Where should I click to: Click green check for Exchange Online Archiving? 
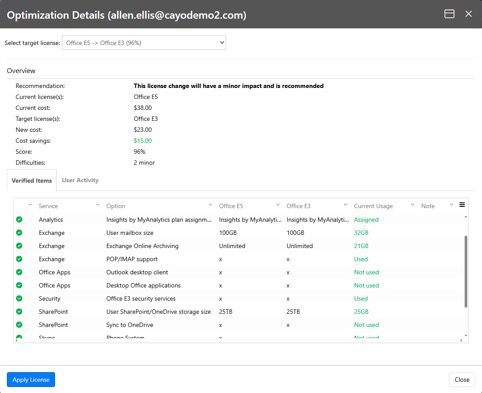(x=19, y=246)
